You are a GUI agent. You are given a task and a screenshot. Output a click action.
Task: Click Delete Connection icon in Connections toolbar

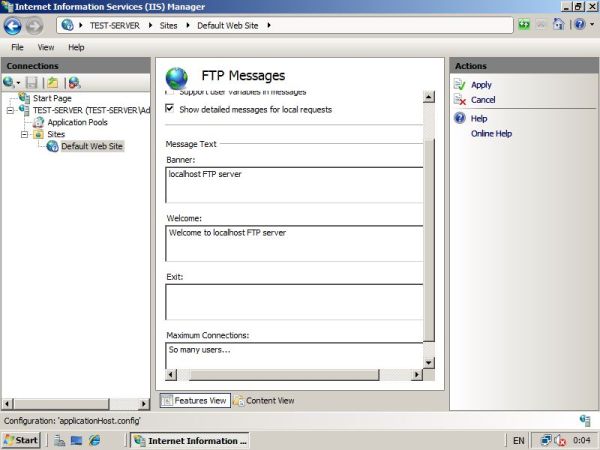tap(74, 82)
